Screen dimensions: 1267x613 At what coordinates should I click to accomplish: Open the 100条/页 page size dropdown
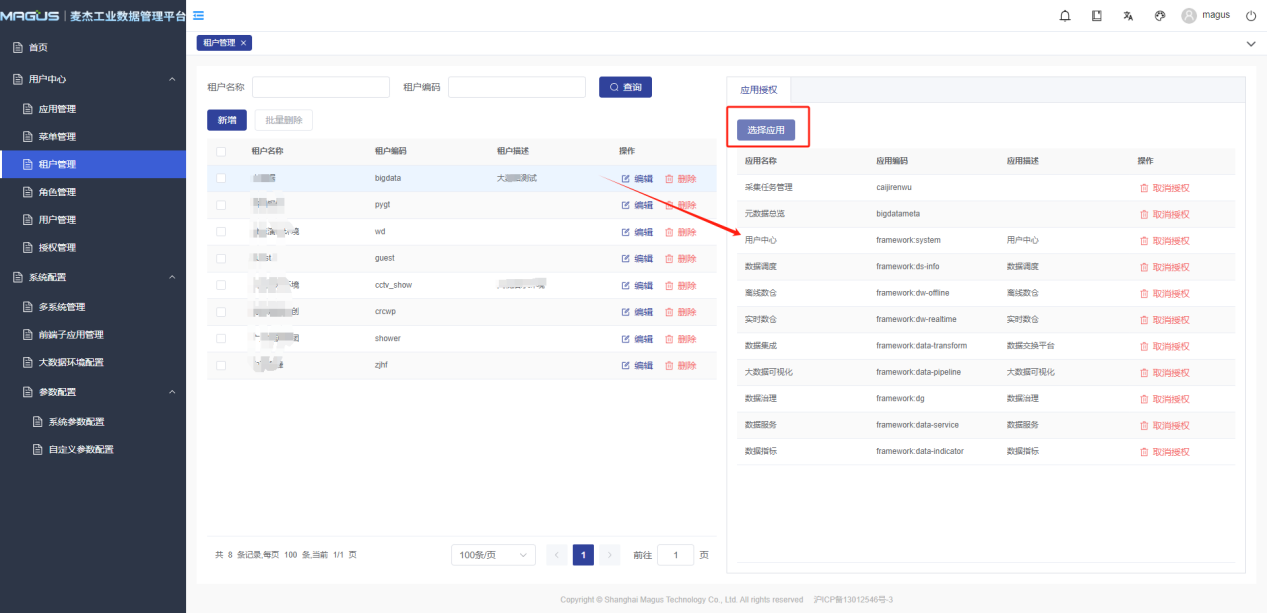click(493, 555)
